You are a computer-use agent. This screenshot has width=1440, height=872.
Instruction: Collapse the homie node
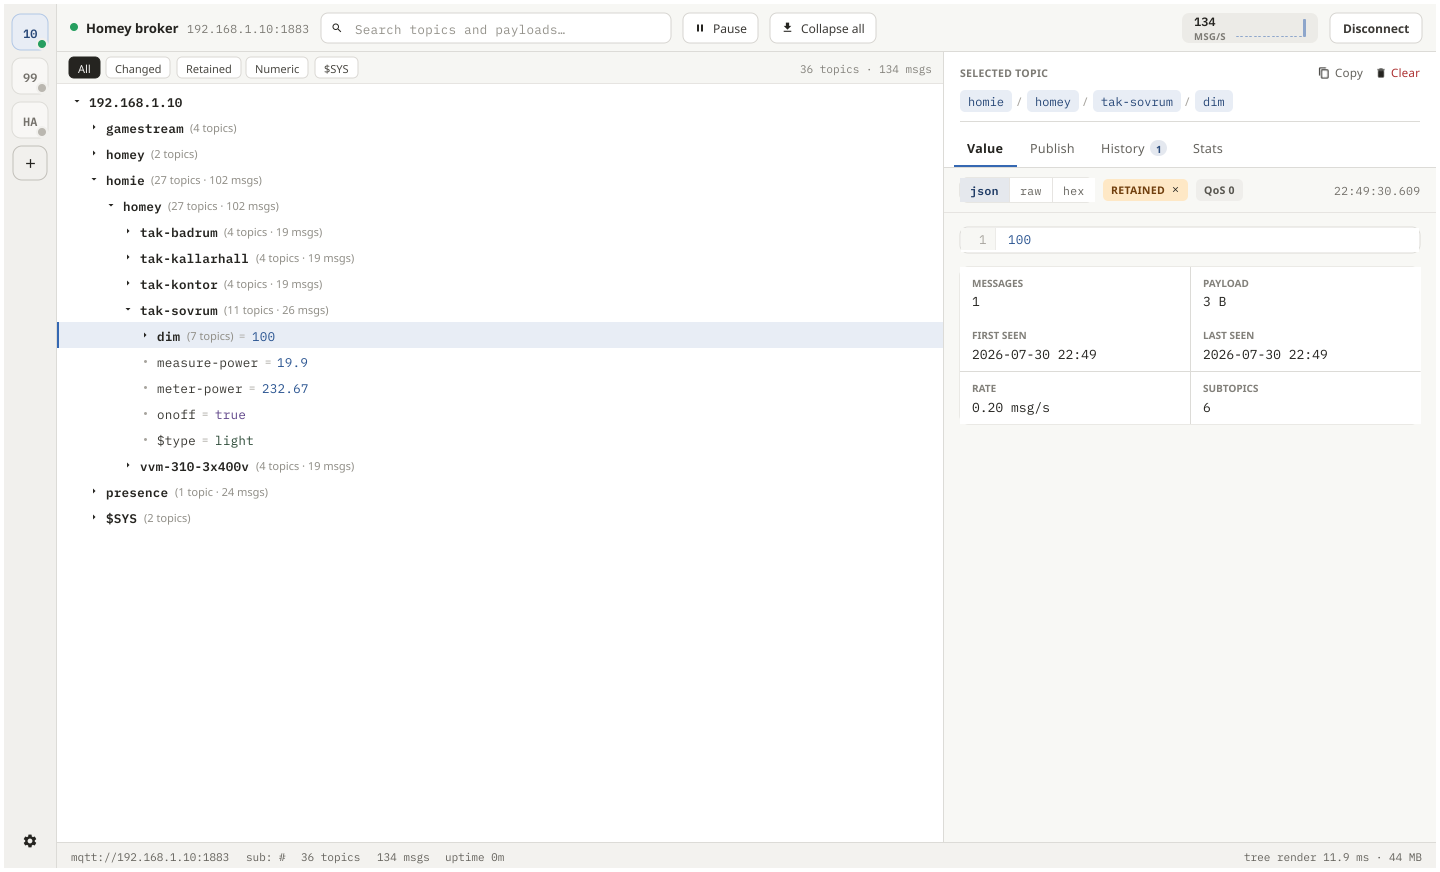pyautogui.click(x=94, y=179)
